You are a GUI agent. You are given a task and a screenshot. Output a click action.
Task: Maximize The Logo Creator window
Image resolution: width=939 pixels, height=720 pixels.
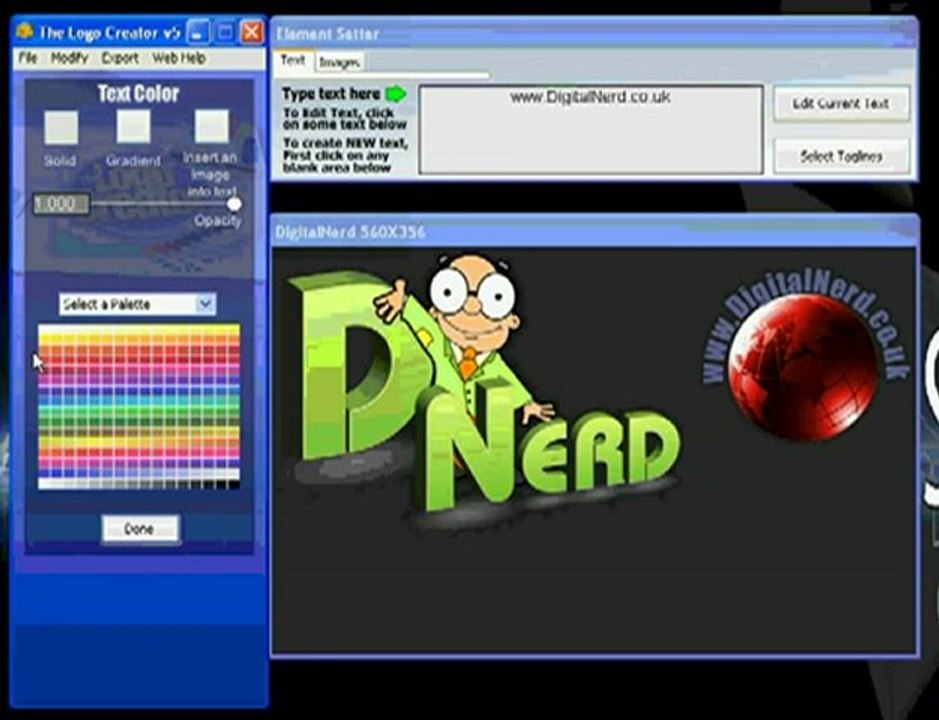tap(225, 32)
